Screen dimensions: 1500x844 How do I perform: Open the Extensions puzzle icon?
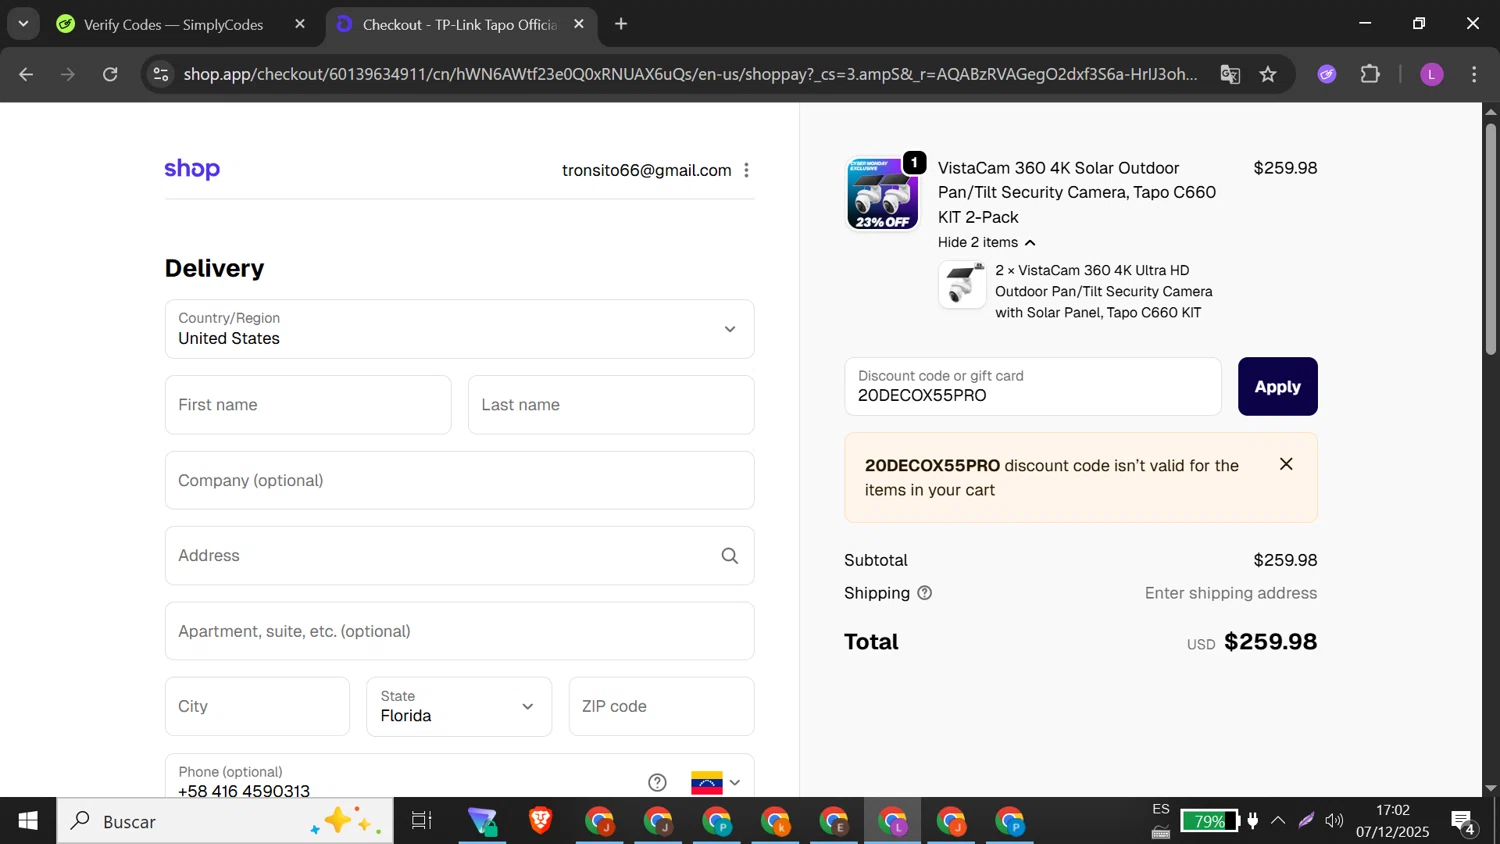point(1370,74)
